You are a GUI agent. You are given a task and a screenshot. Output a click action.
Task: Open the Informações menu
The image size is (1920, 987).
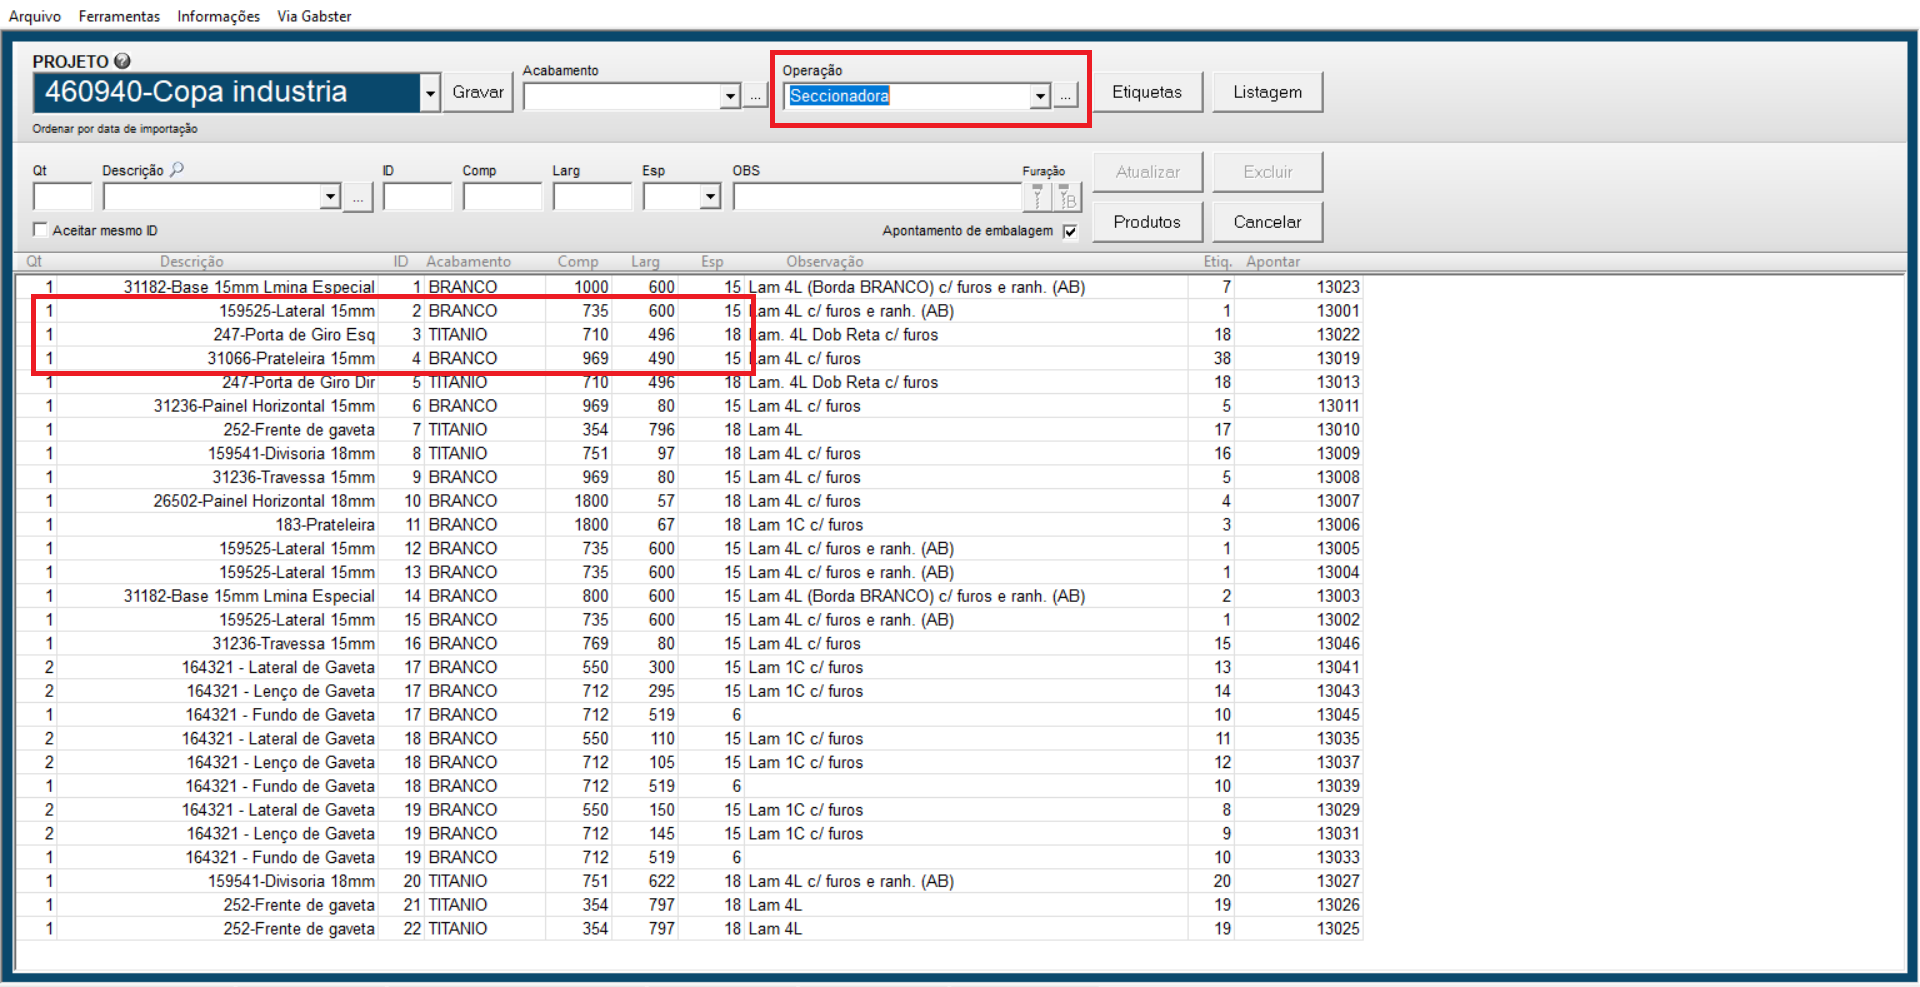point(218,16)
